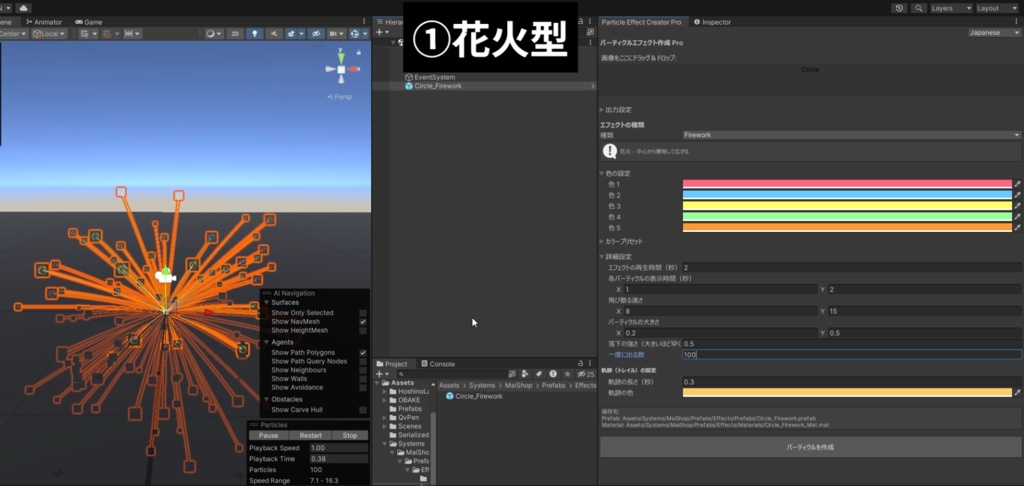Switch to the Console tab
Viewport: 1024px width, 486px height.
click(x=438, y=364)
